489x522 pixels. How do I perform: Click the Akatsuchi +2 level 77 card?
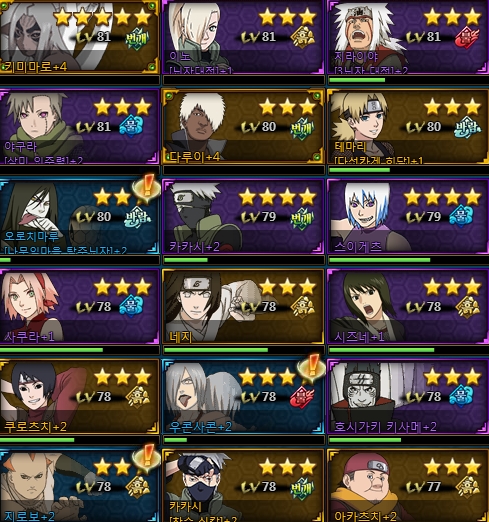[408, 485]
